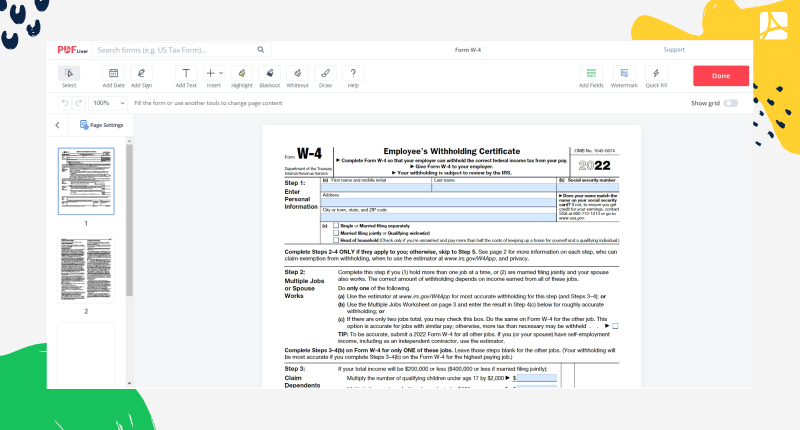Click the Form W-4 document title
The height and width of the screenshot is (430, 800).
468,50
